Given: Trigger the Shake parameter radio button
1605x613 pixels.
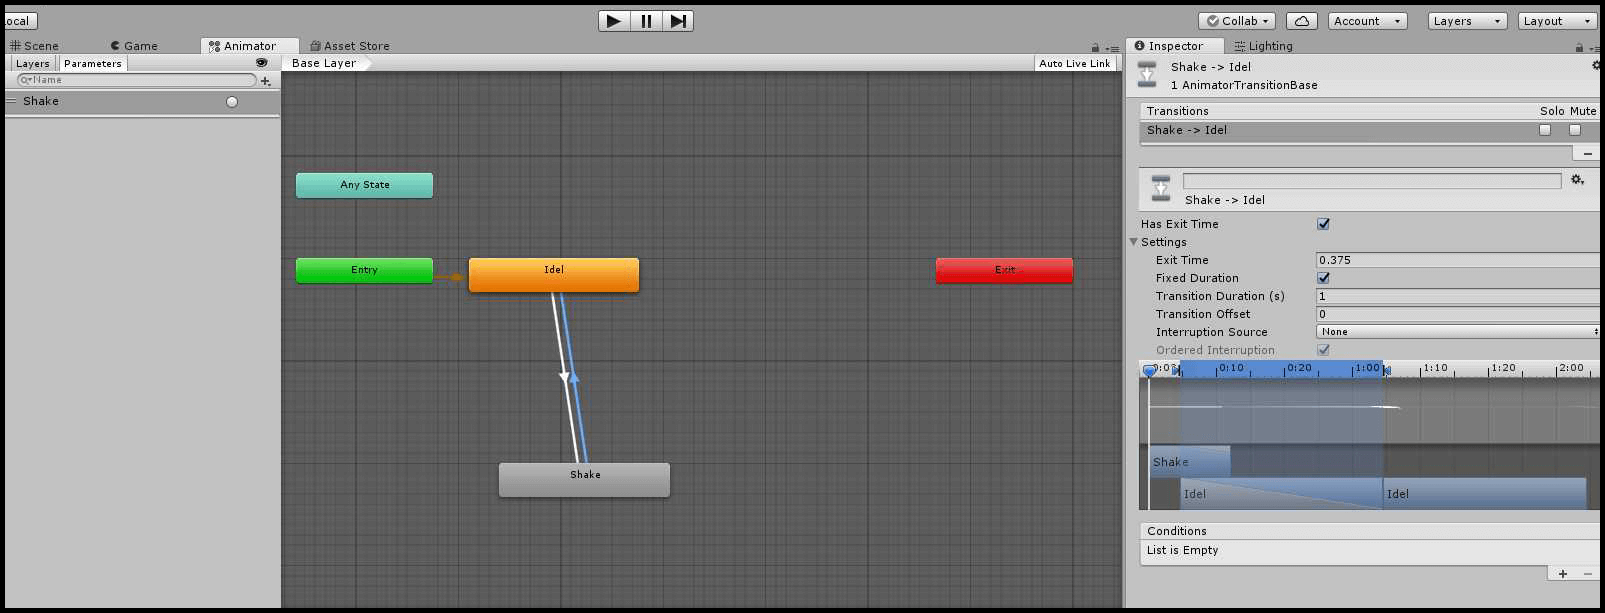Looking at the screenshot, I should coord(232,102).
